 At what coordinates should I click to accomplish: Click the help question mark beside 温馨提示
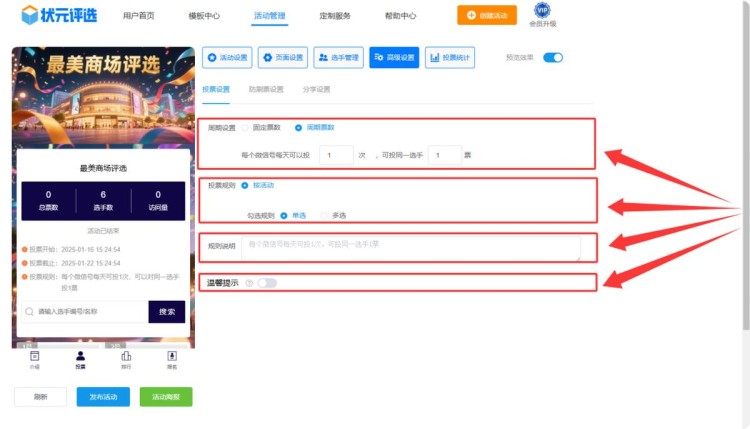[248, 283]
